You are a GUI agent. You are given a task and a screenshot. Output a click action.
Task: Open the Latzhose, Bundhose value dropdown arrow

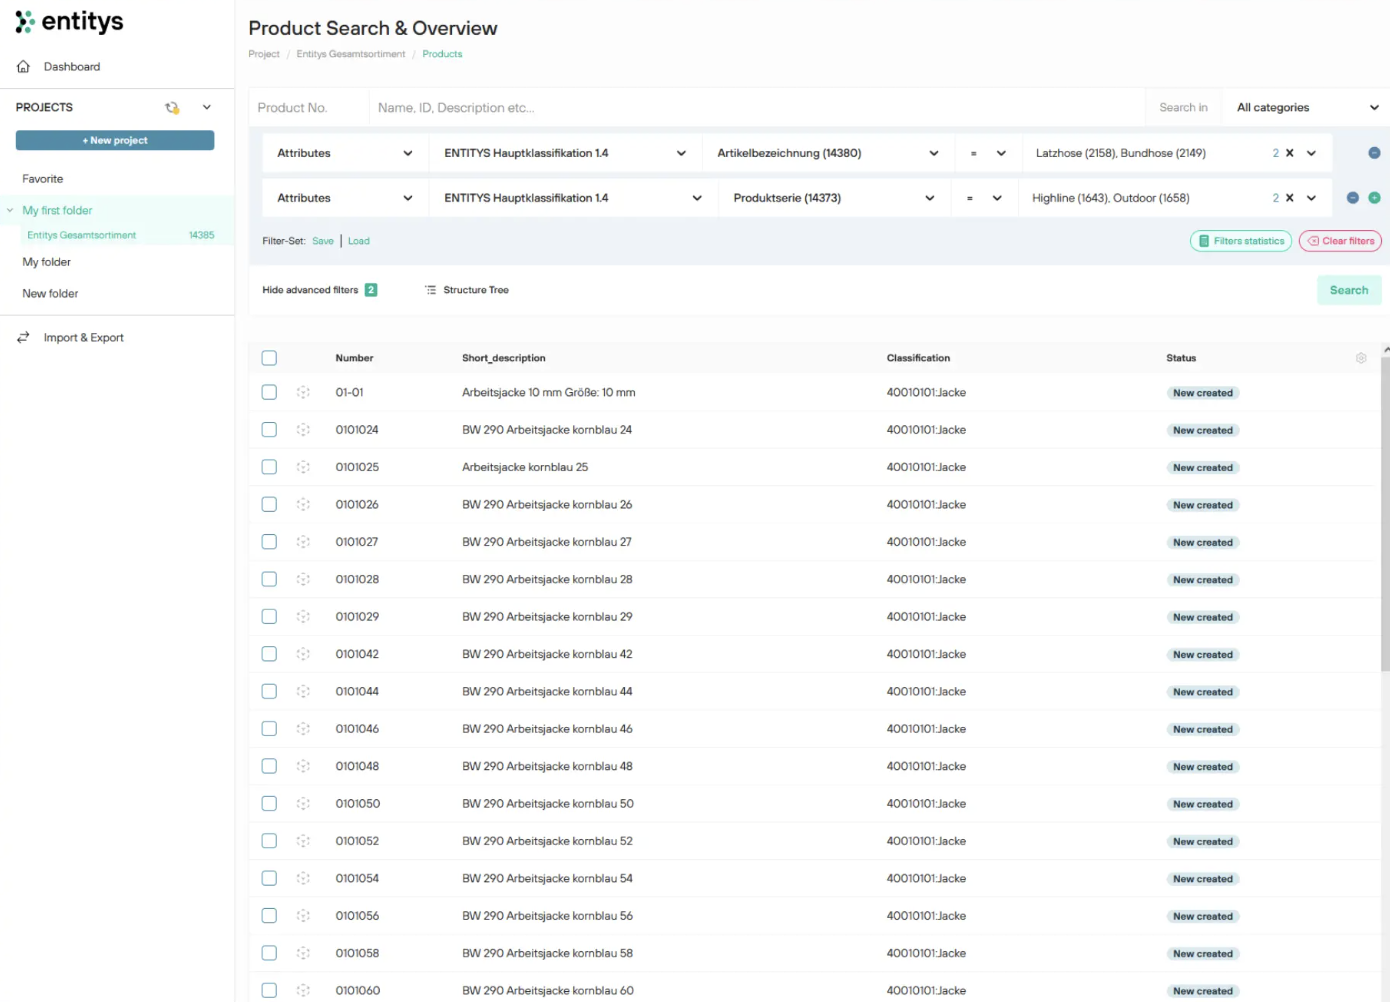click(1311, 153)
